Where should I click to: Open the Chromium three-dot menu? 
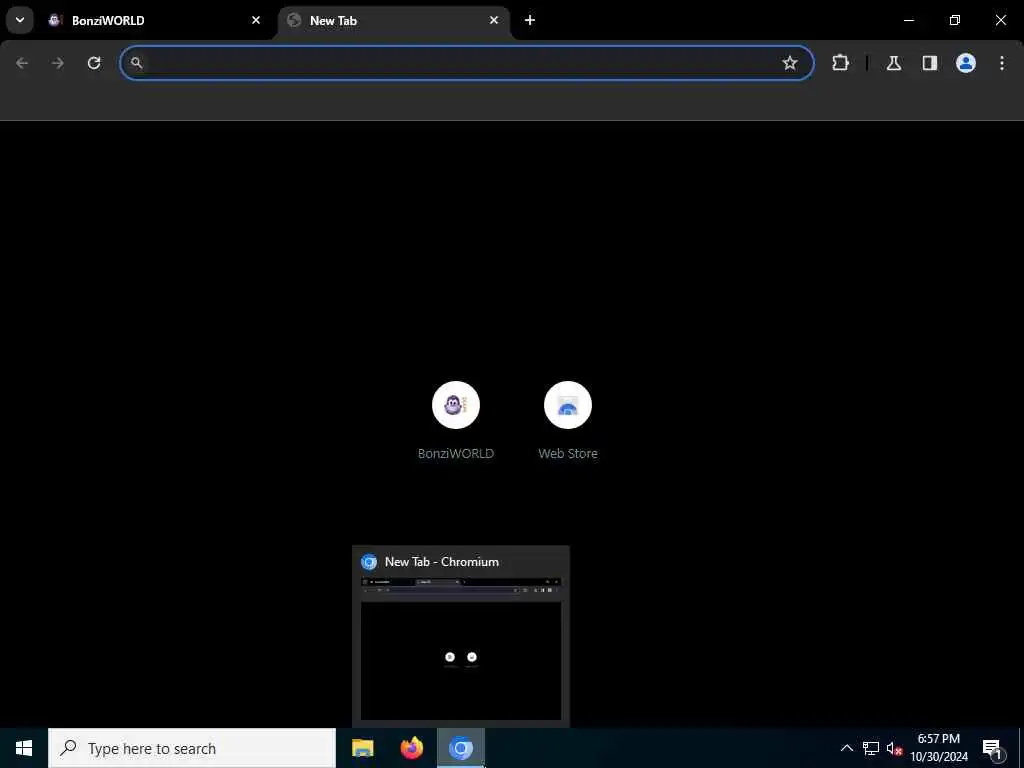tap(1002, 63)
